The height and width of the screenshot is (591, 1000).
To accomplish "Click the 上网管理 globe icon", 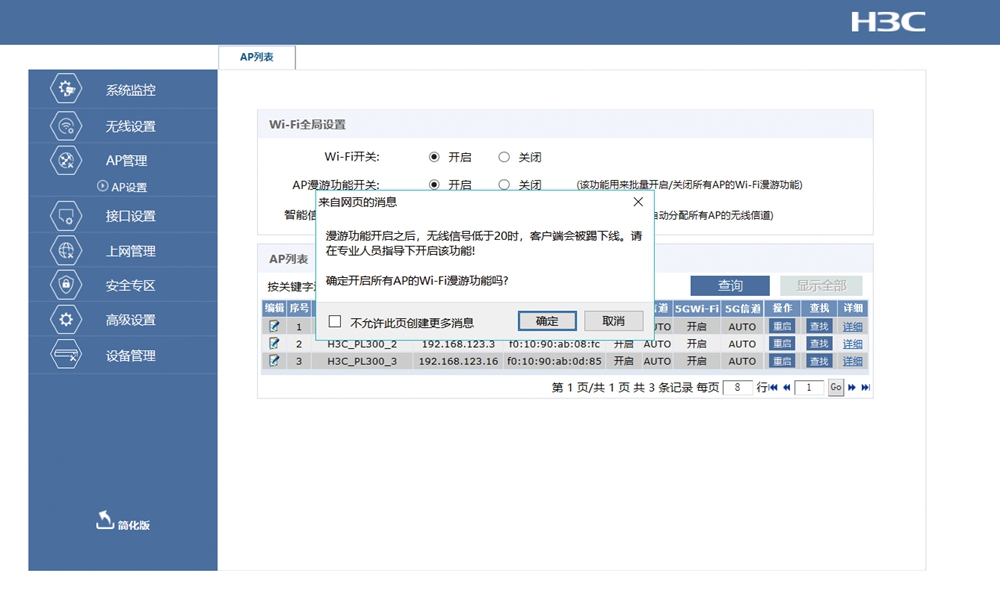I will 66,250.
